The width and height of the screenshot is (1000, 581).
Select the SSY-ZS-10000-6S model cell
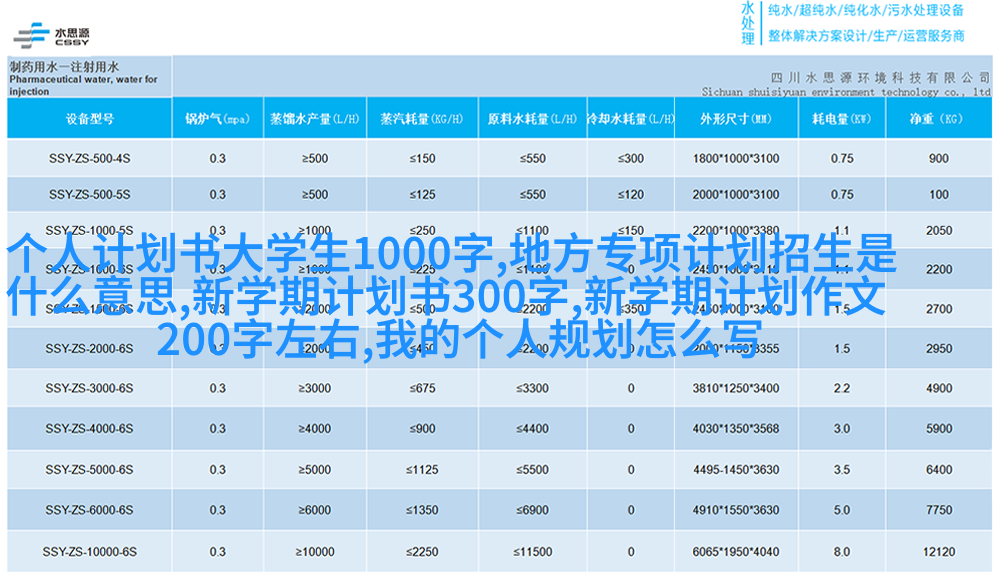coord(89,551)
